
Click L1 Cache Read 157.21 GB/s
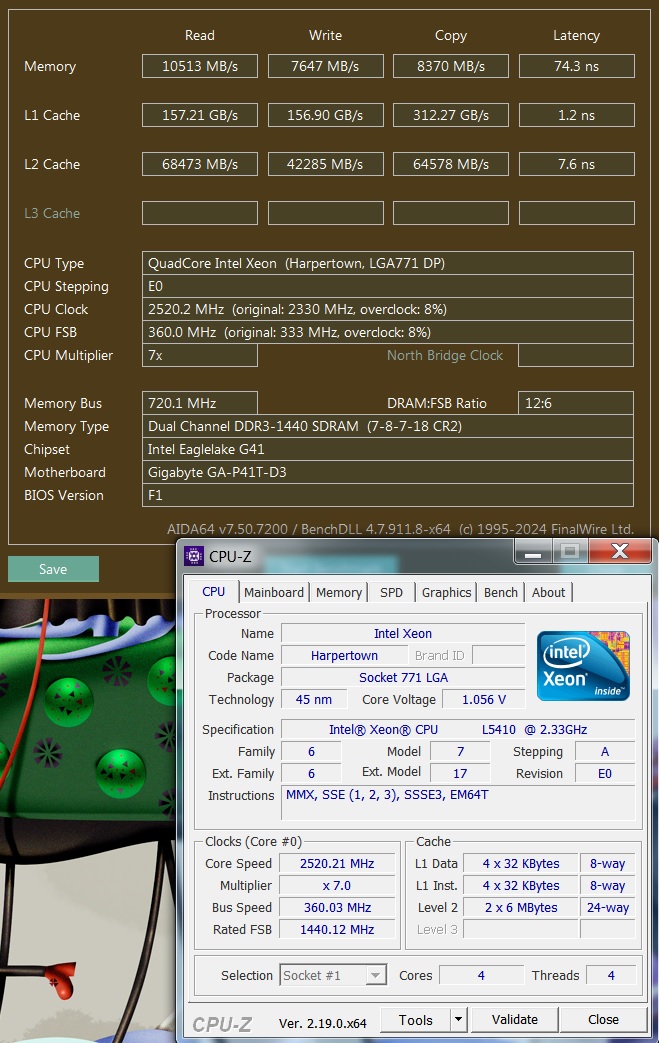coord(199,115)
